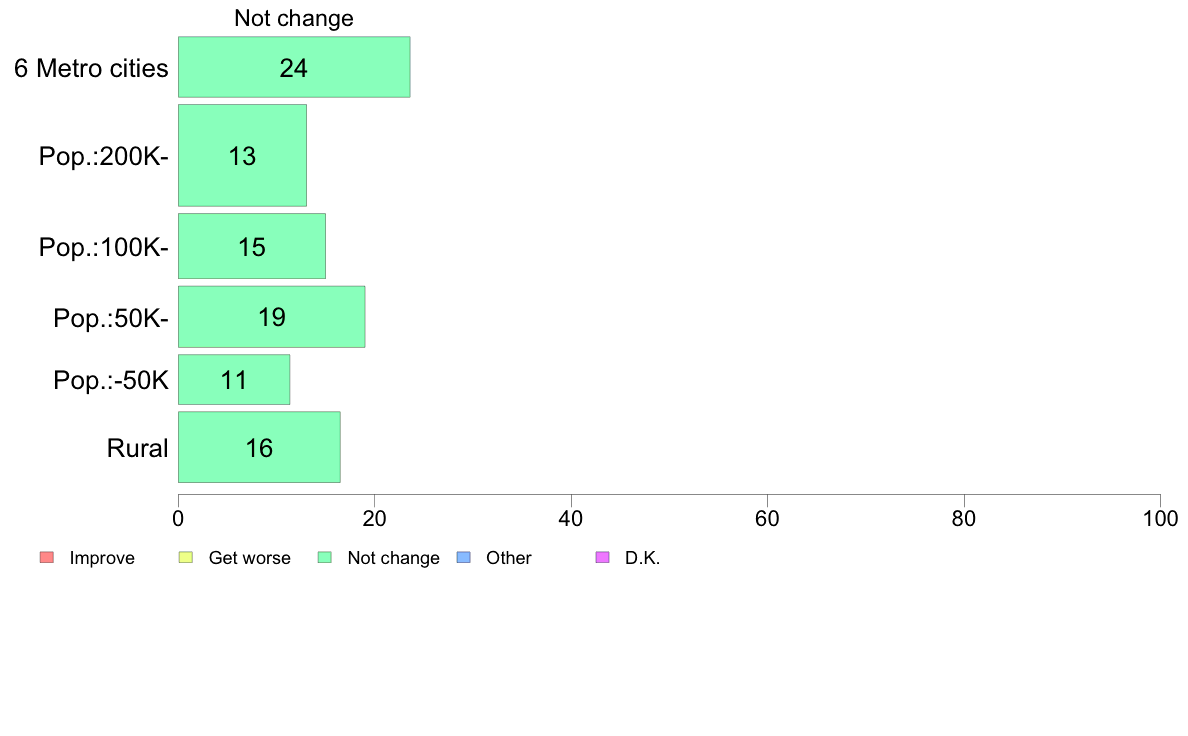Click the Improve legend text
This screenshot has height=736, width=1188.
pos(102,559)
